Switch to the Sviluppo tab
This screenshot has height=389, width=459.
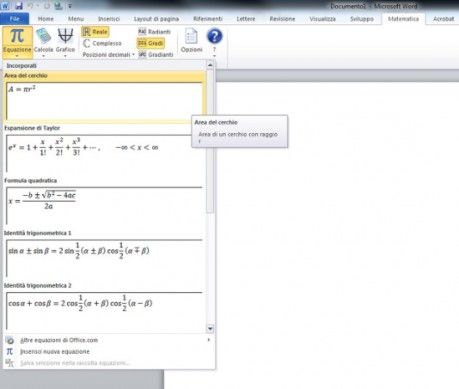click(x=362, y=19)
